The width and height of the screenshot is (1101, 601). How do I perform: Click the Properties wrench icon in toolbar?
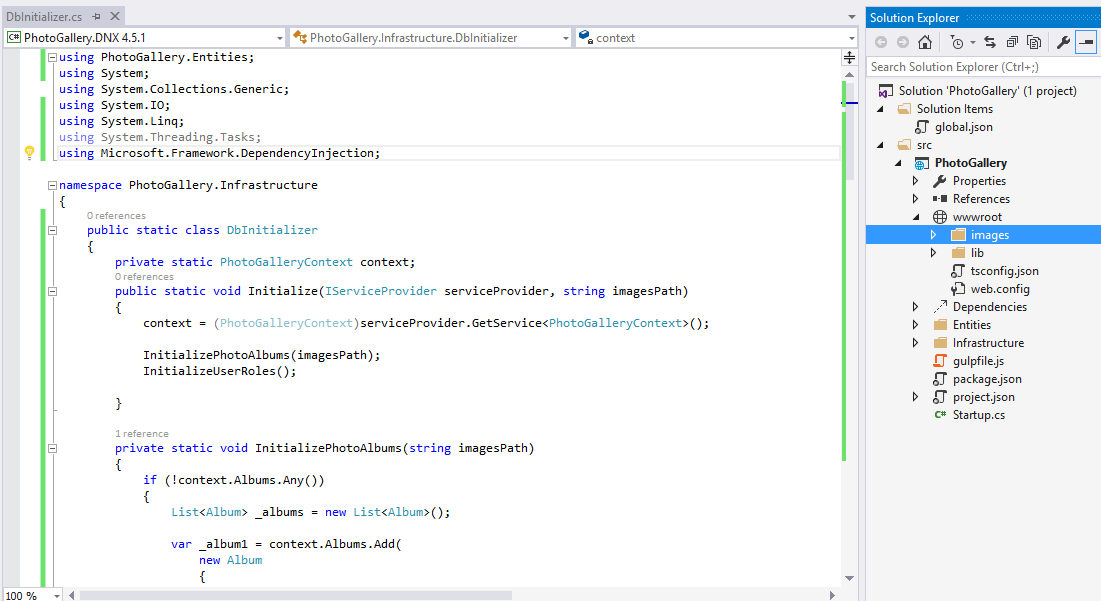[x=1064, y=42]
